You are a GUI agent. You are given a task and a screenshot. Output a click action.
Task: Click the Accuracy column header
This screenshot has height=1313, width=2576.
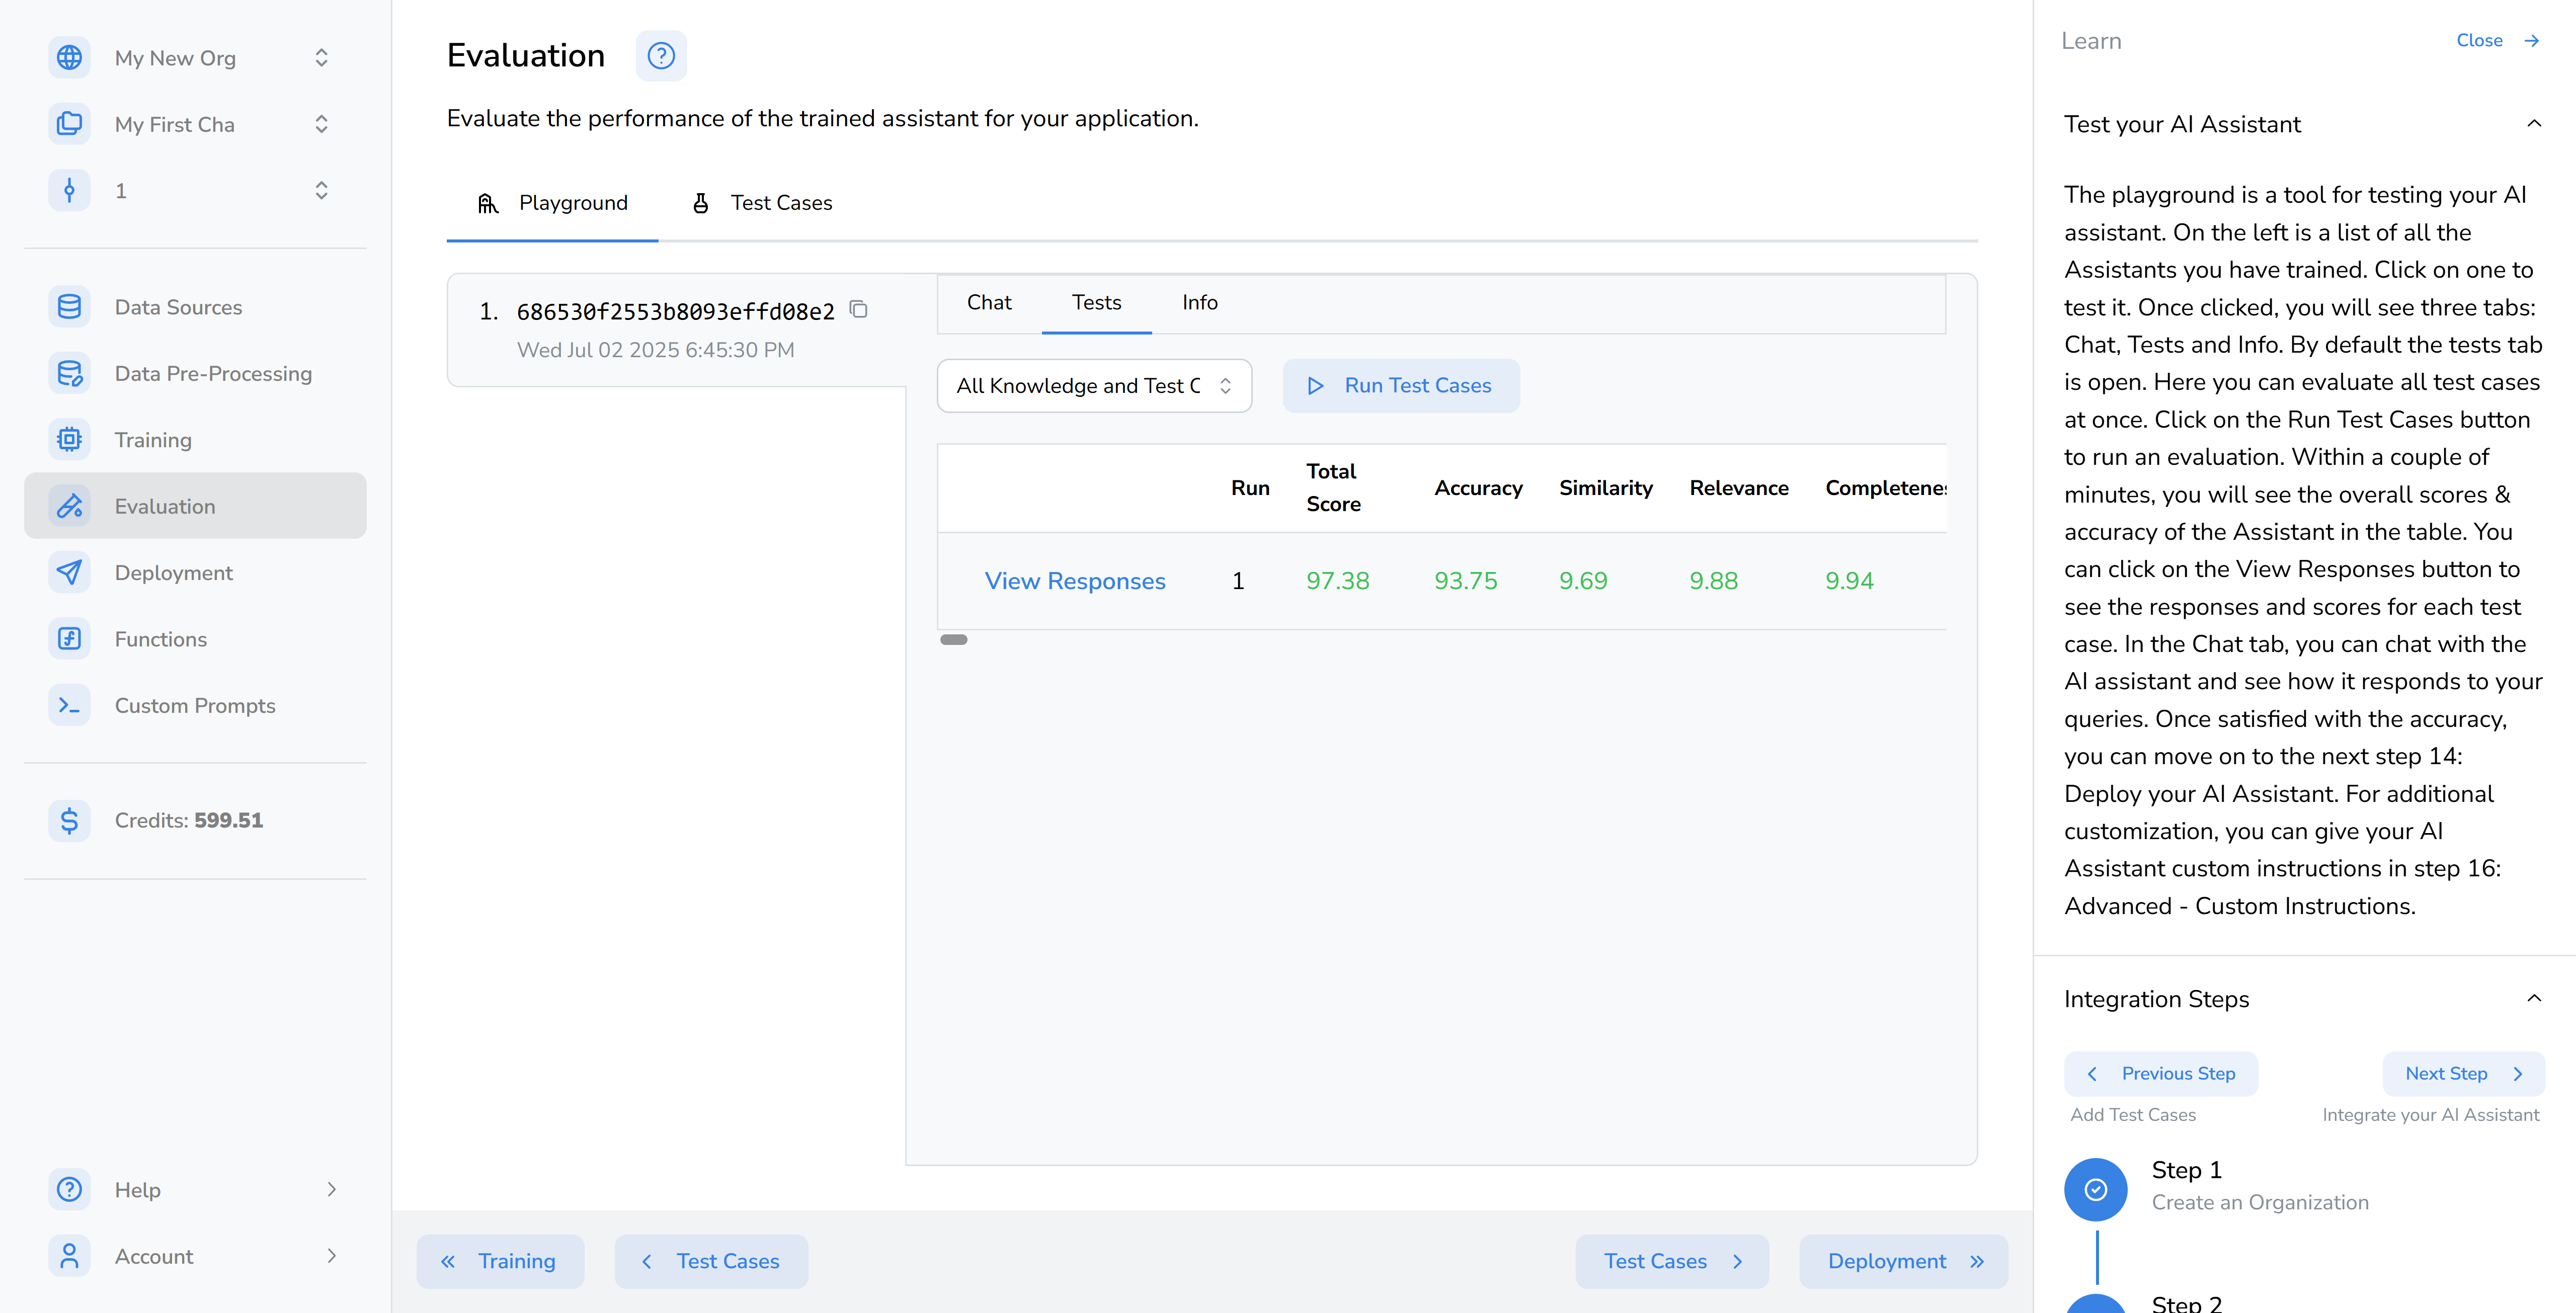(1478, 488)
